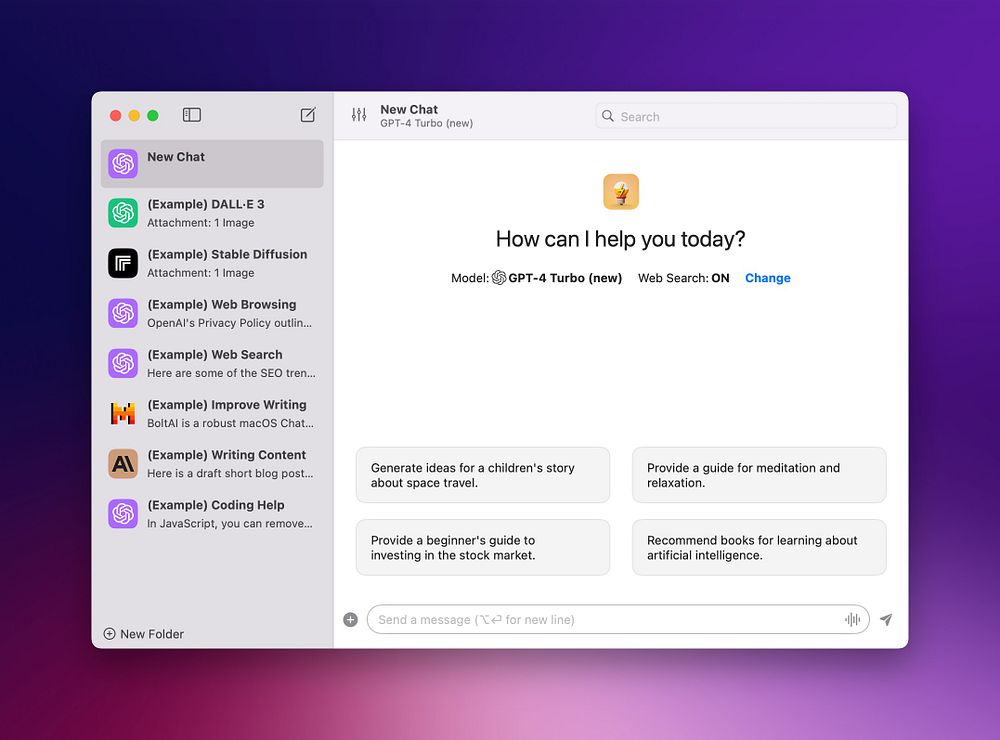
Task: Focus the Send a message input field
Action: click(618, 619)
